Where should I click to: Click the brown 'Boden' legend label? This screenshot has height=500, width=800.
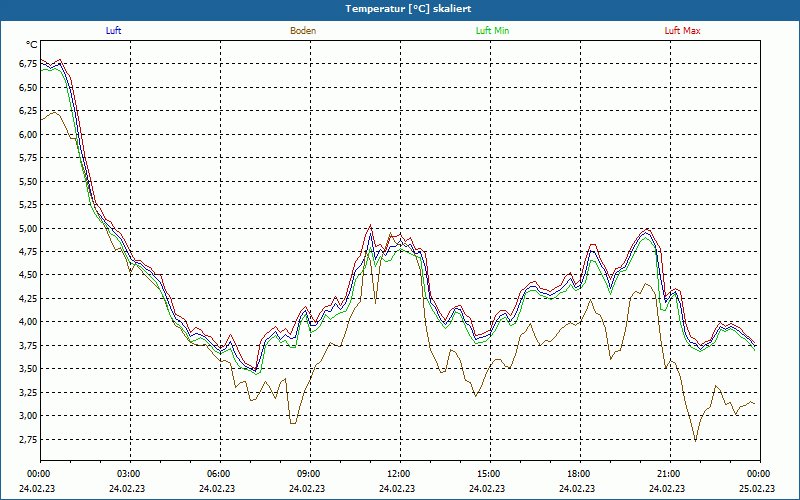pyautogui.click(x=303, y=31)
